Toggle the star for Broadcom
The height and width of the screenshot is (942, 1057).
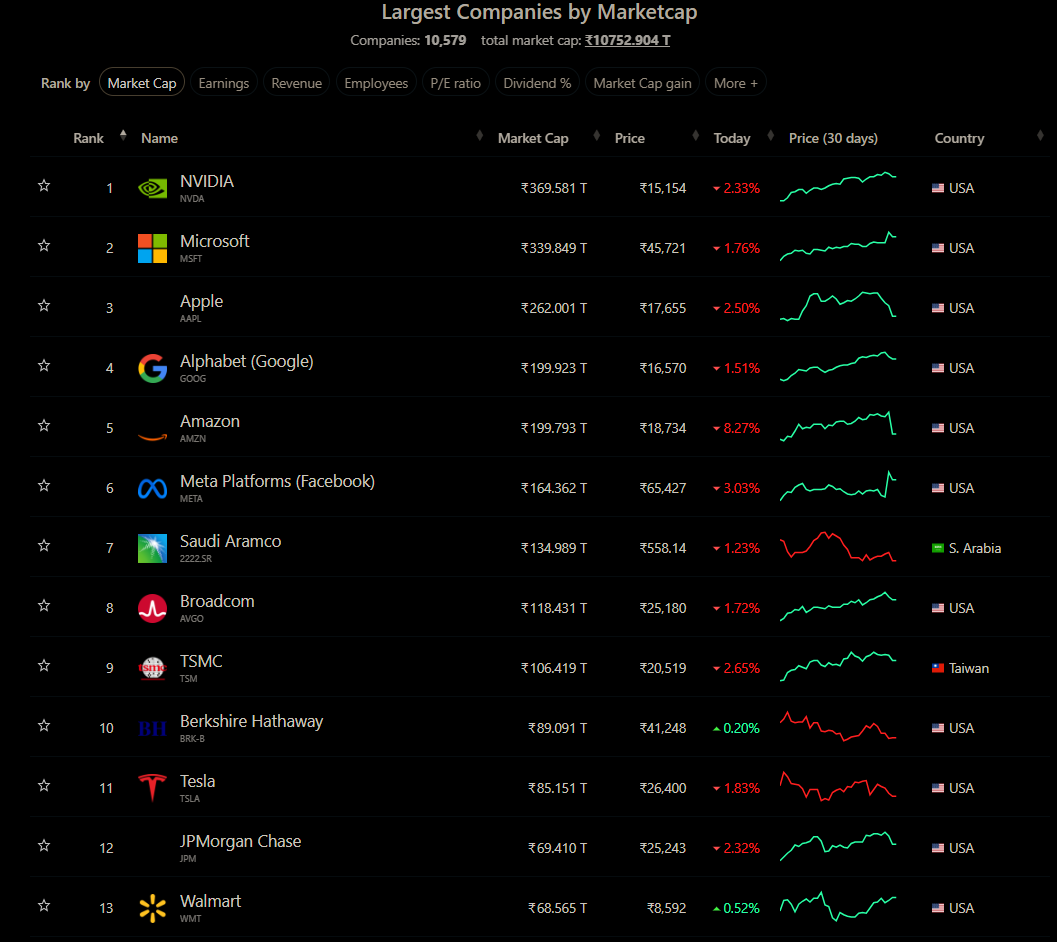44,606
